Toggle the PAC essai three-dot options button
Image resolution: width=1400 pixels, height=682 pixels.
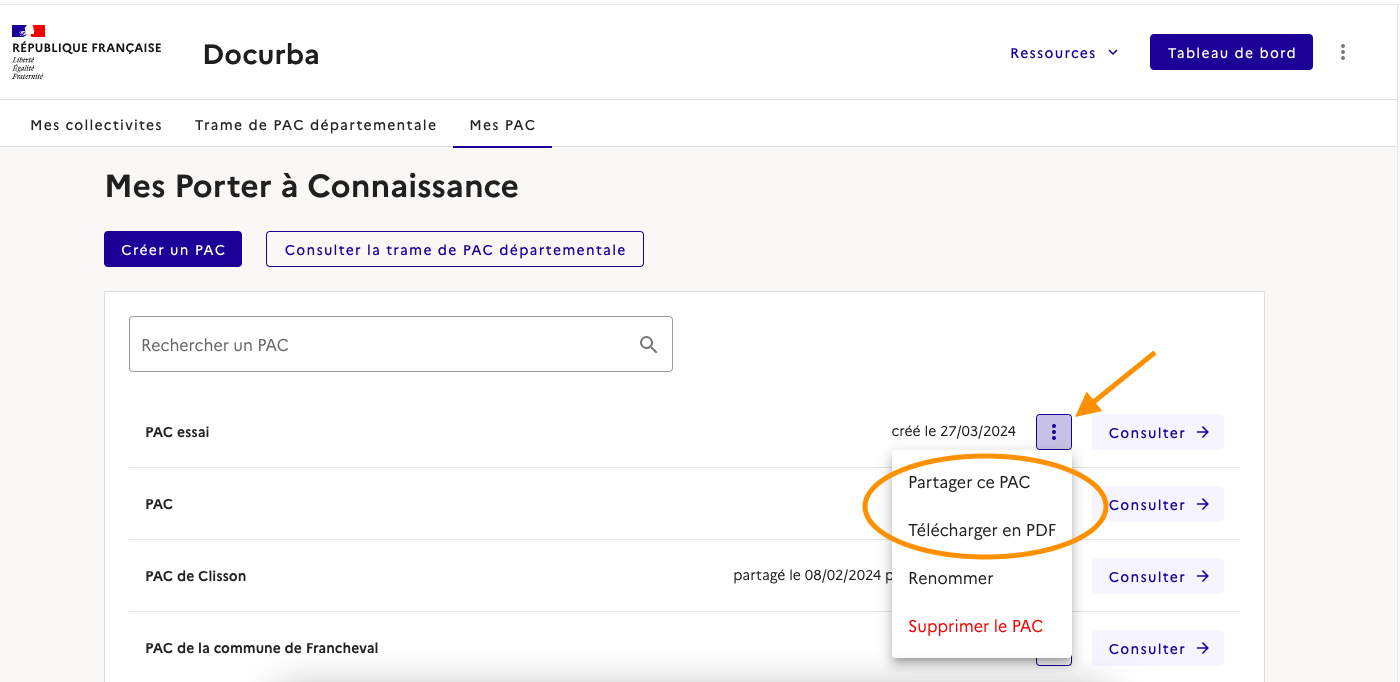(1053, 432)
